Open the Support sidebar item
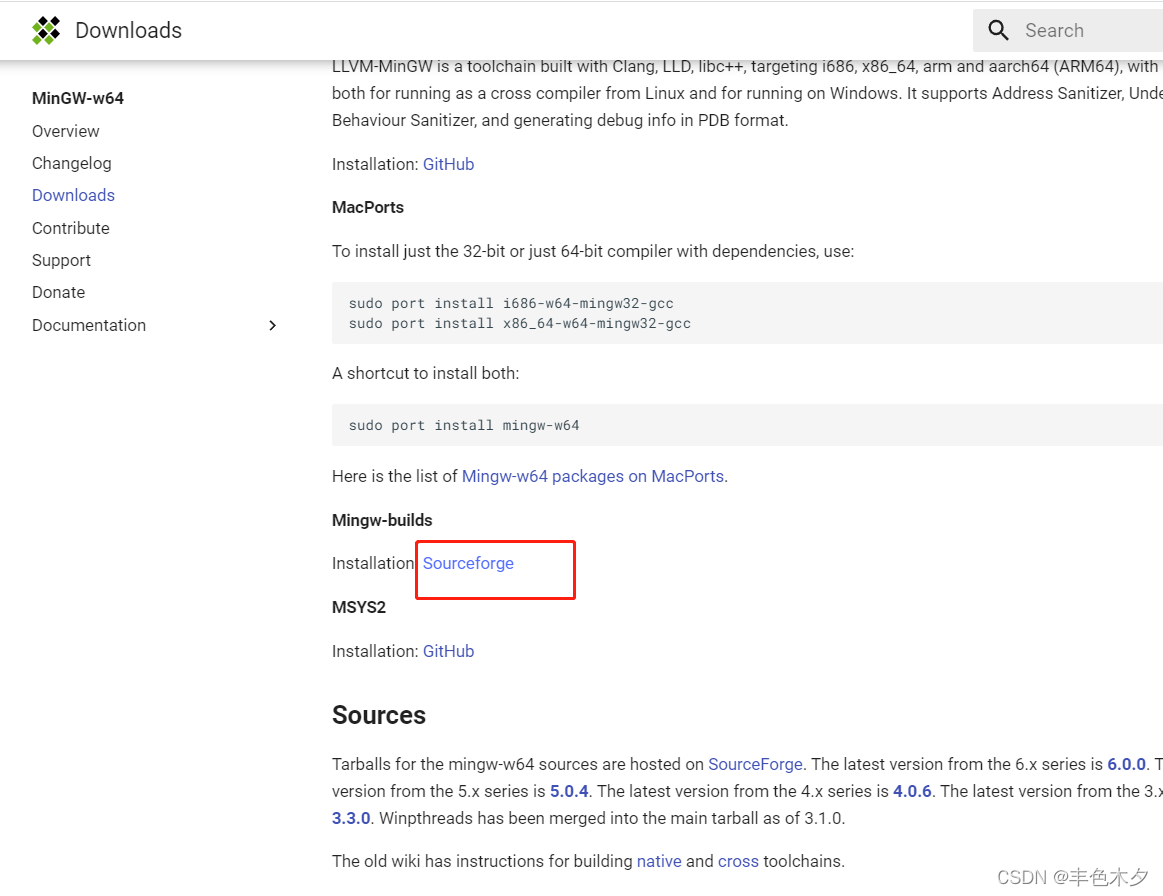The image size is (1163, 896). pos(61,260)
